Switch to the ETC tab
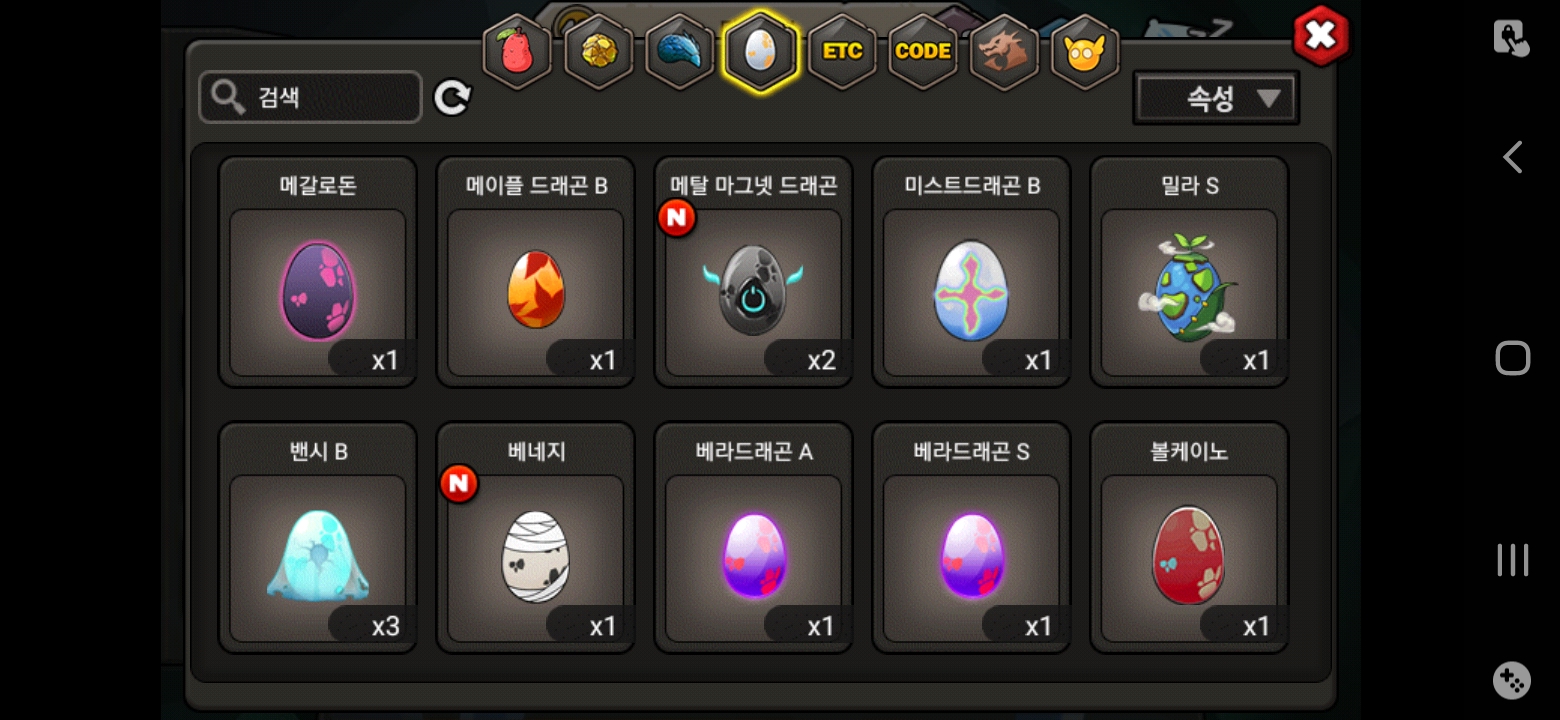The height and width of the screenshot is (720, 1560). point(842,51)
